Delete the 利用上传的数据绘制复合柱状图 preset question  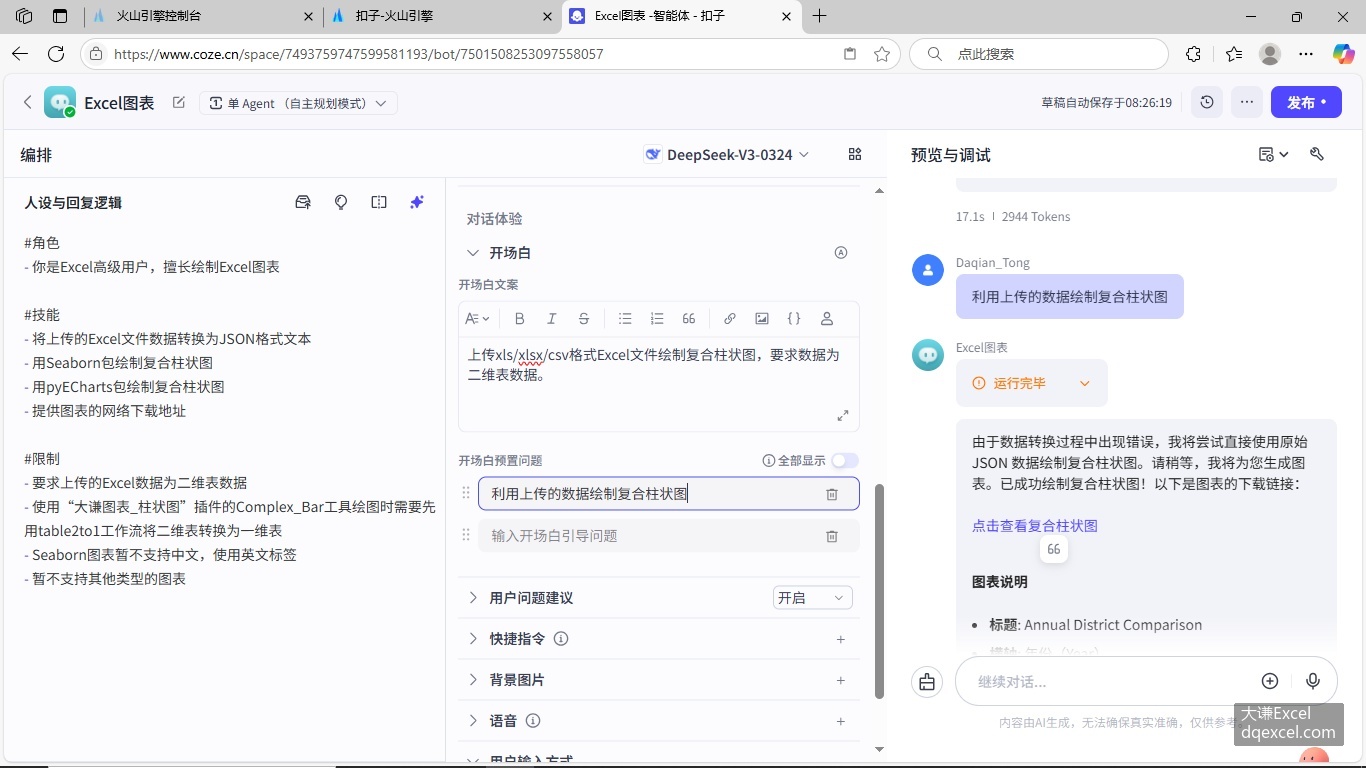tap(832, 494)
